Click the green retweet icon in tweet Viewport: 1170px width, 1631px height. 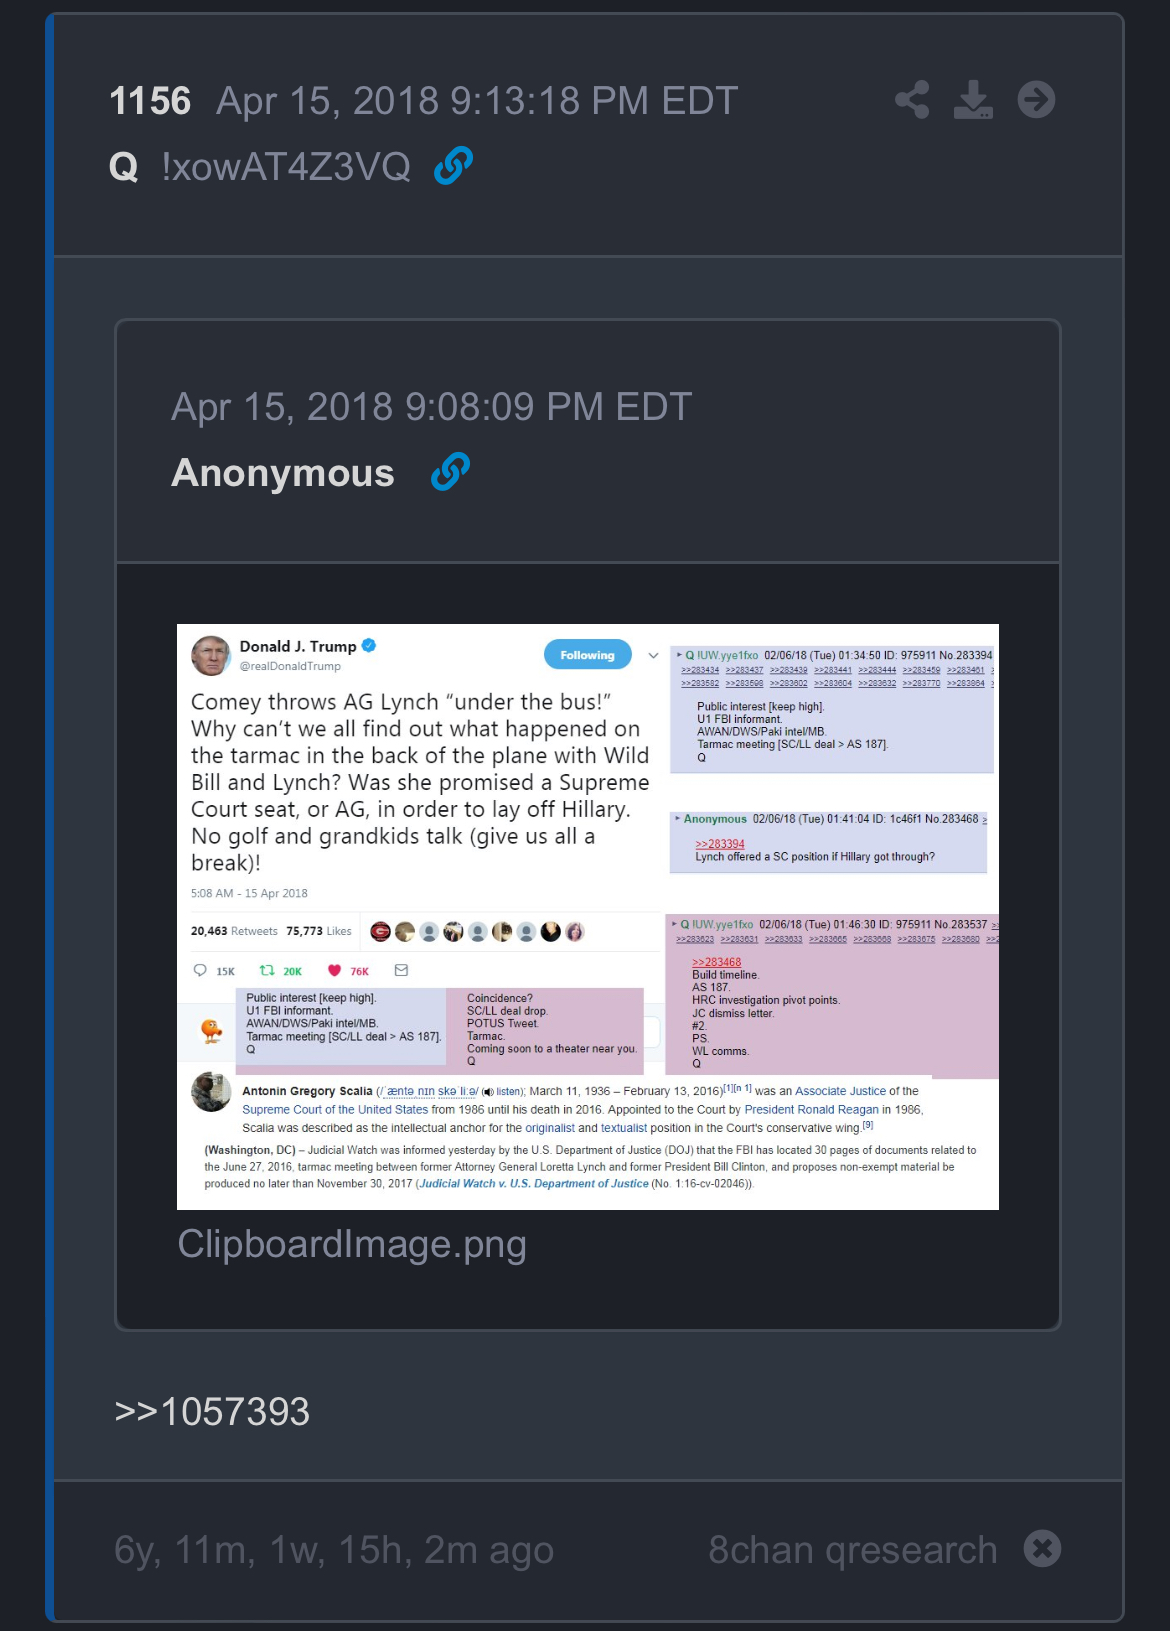(267, 970)
